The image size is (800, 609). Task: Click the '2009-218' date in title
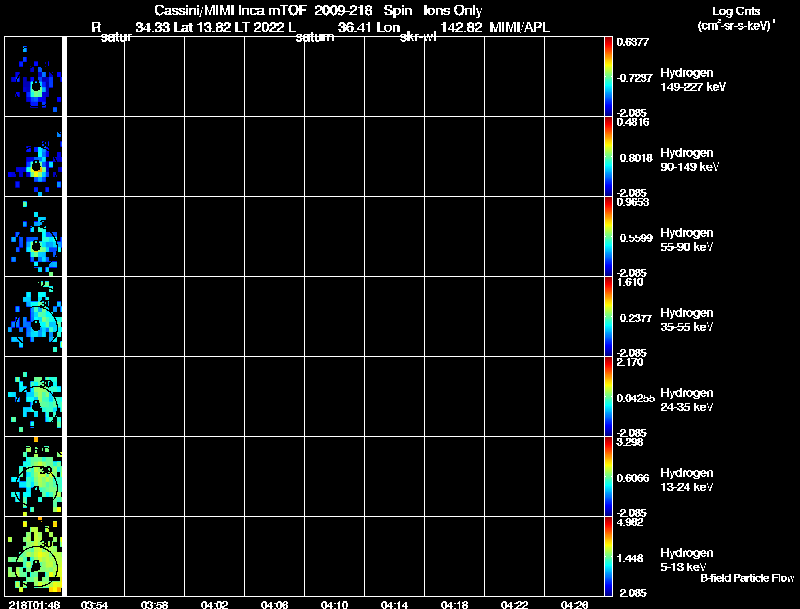coord(343,10)
